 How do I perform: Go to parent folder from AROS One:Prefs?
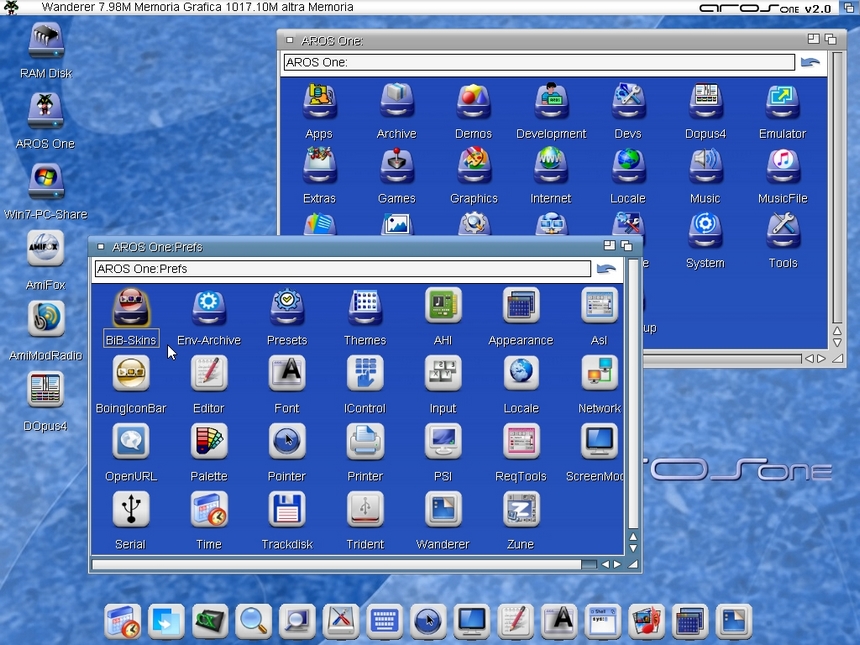pos(606,269)
